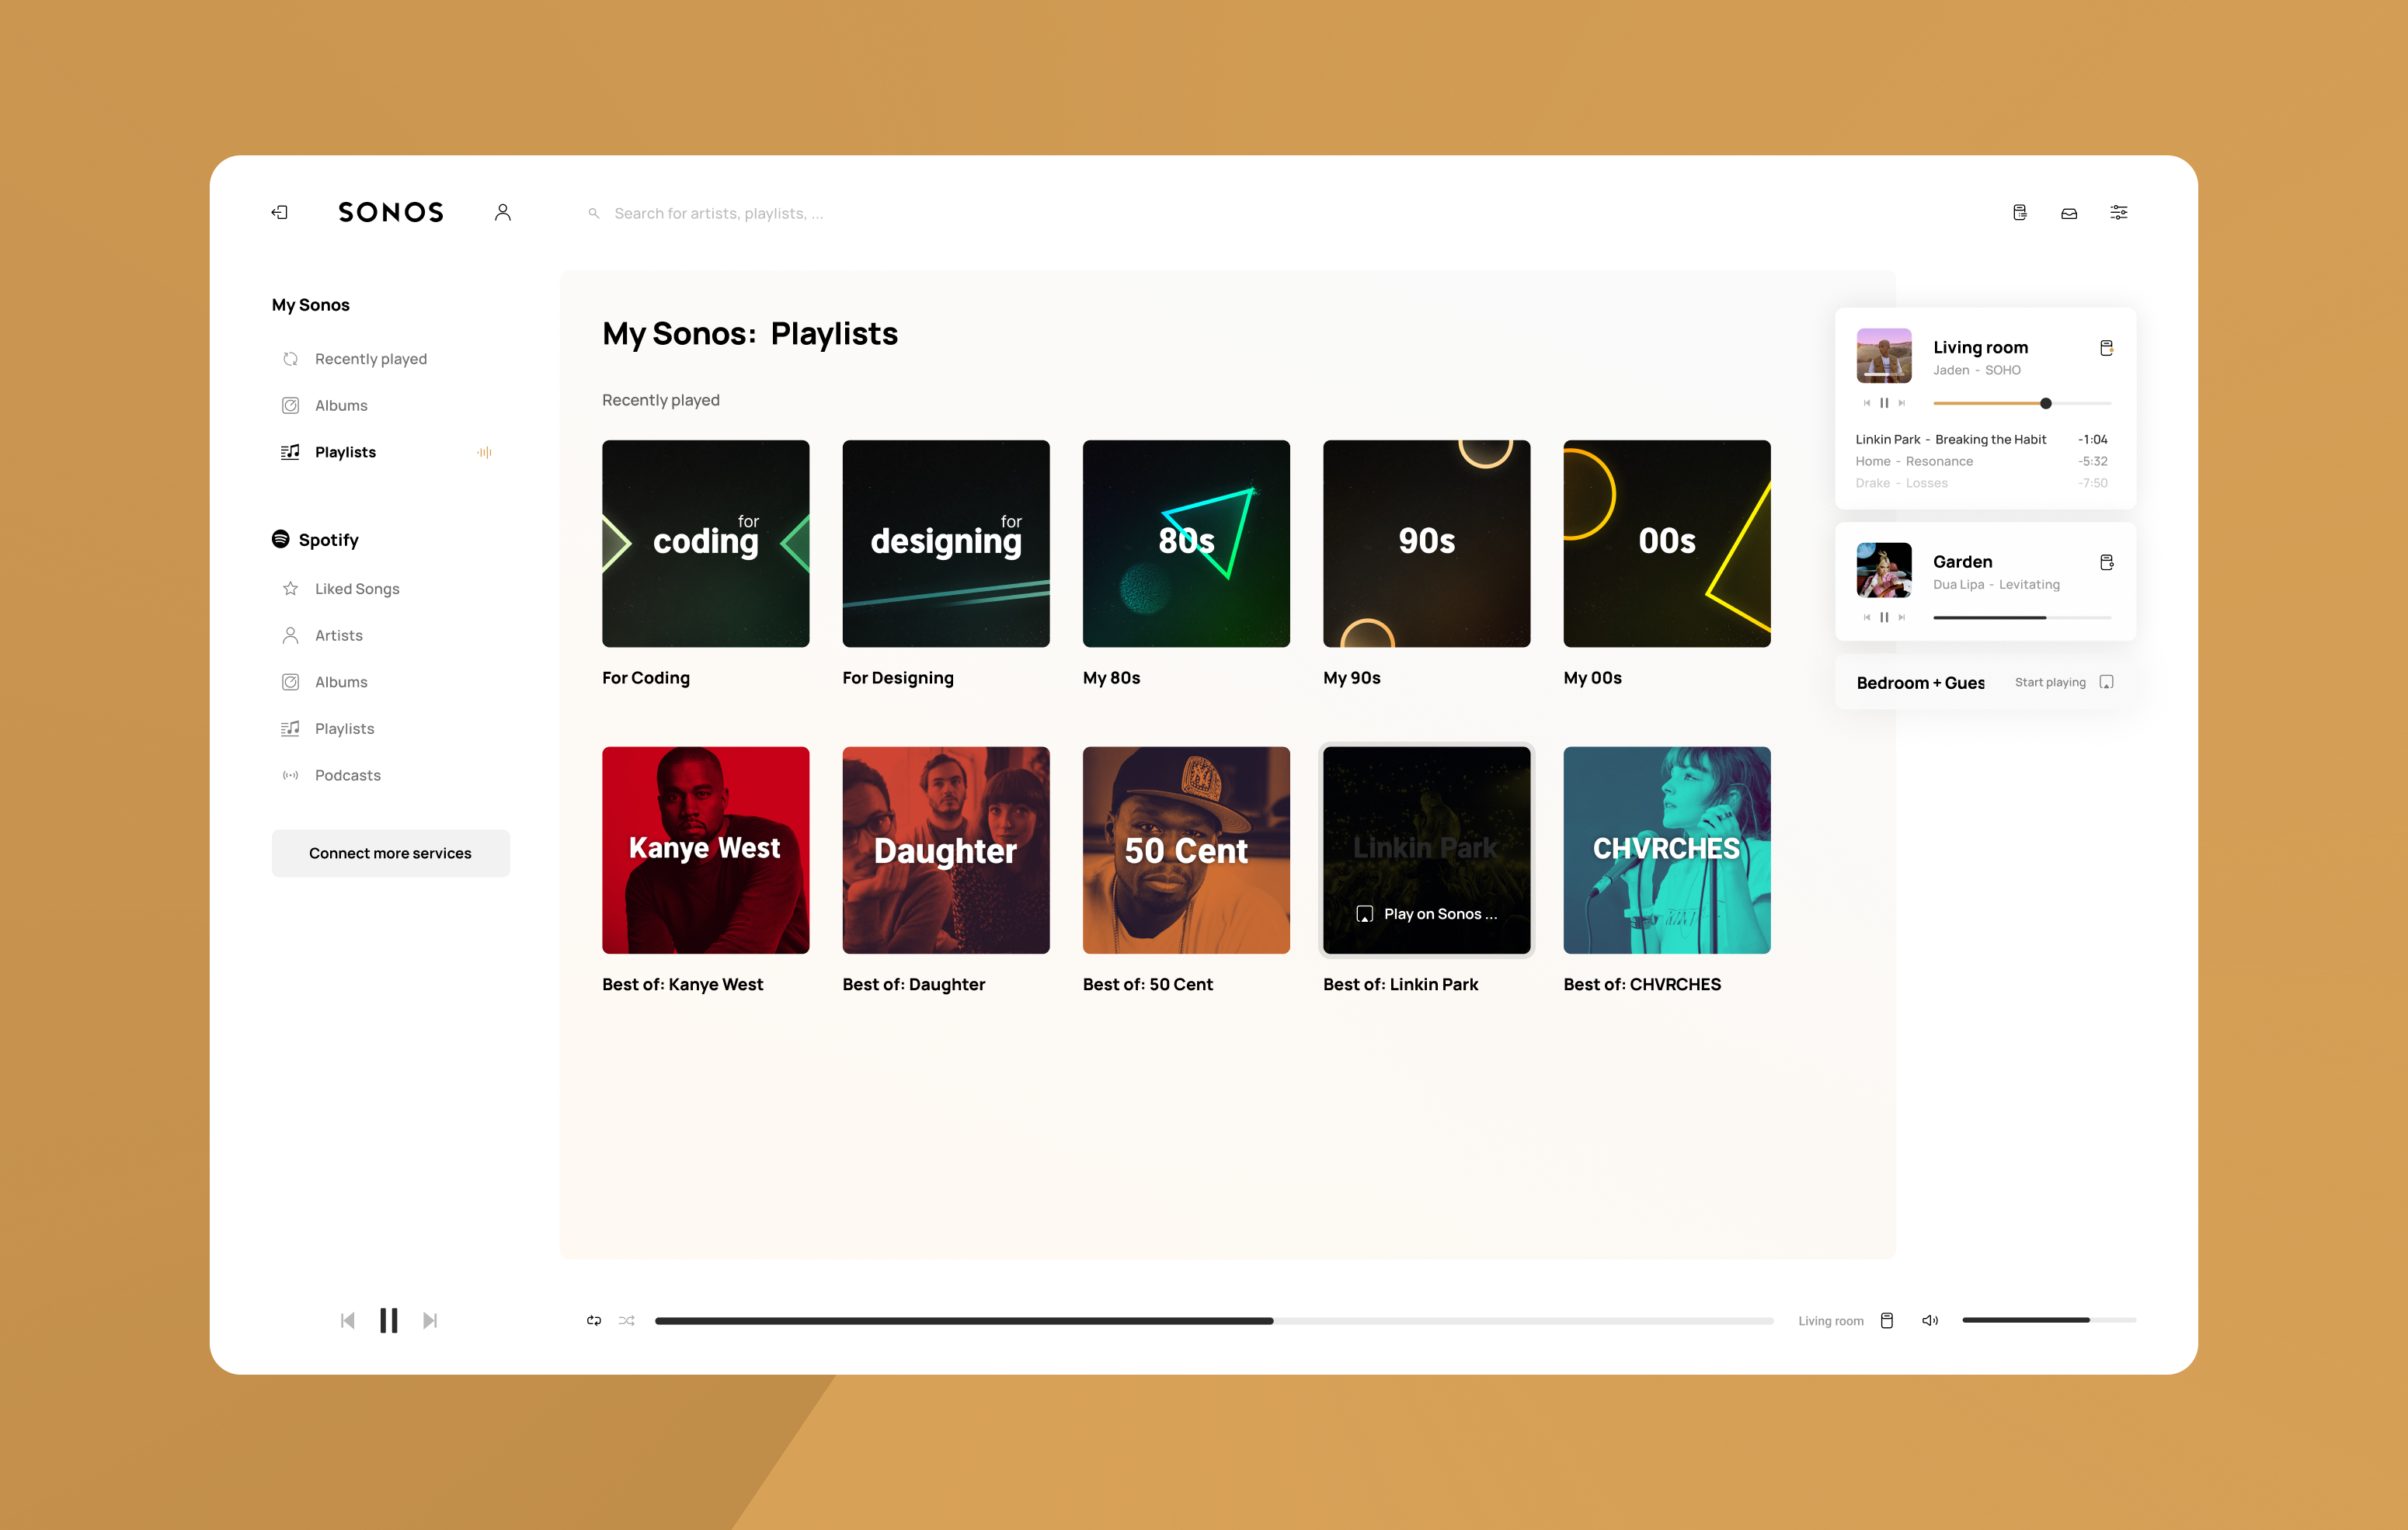Open the Daughter playlist cover

(x=946, y=850)
